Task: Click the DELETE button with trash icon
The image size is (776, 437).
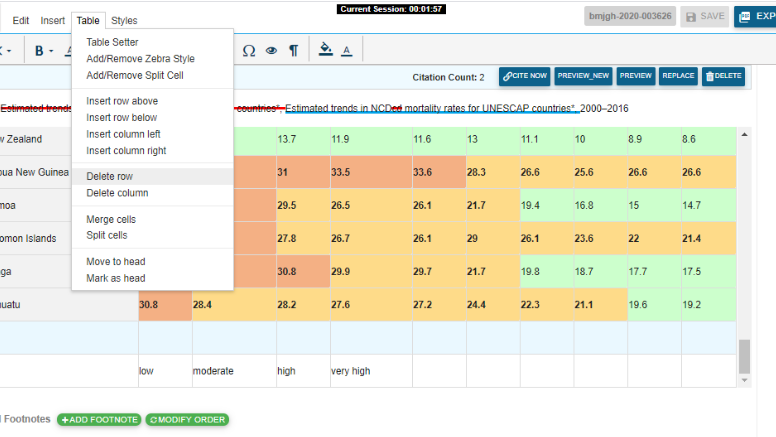Action: (724, 76)
